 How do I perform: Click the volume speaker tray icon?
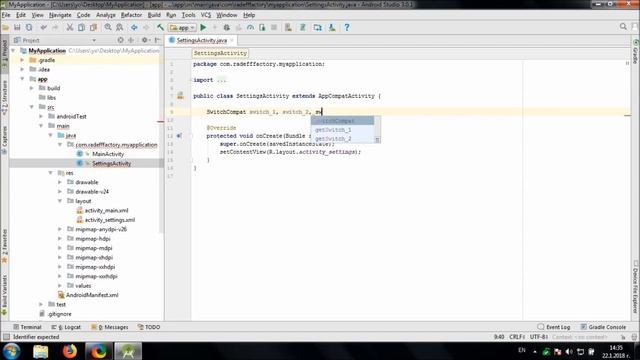click(569, 351)
